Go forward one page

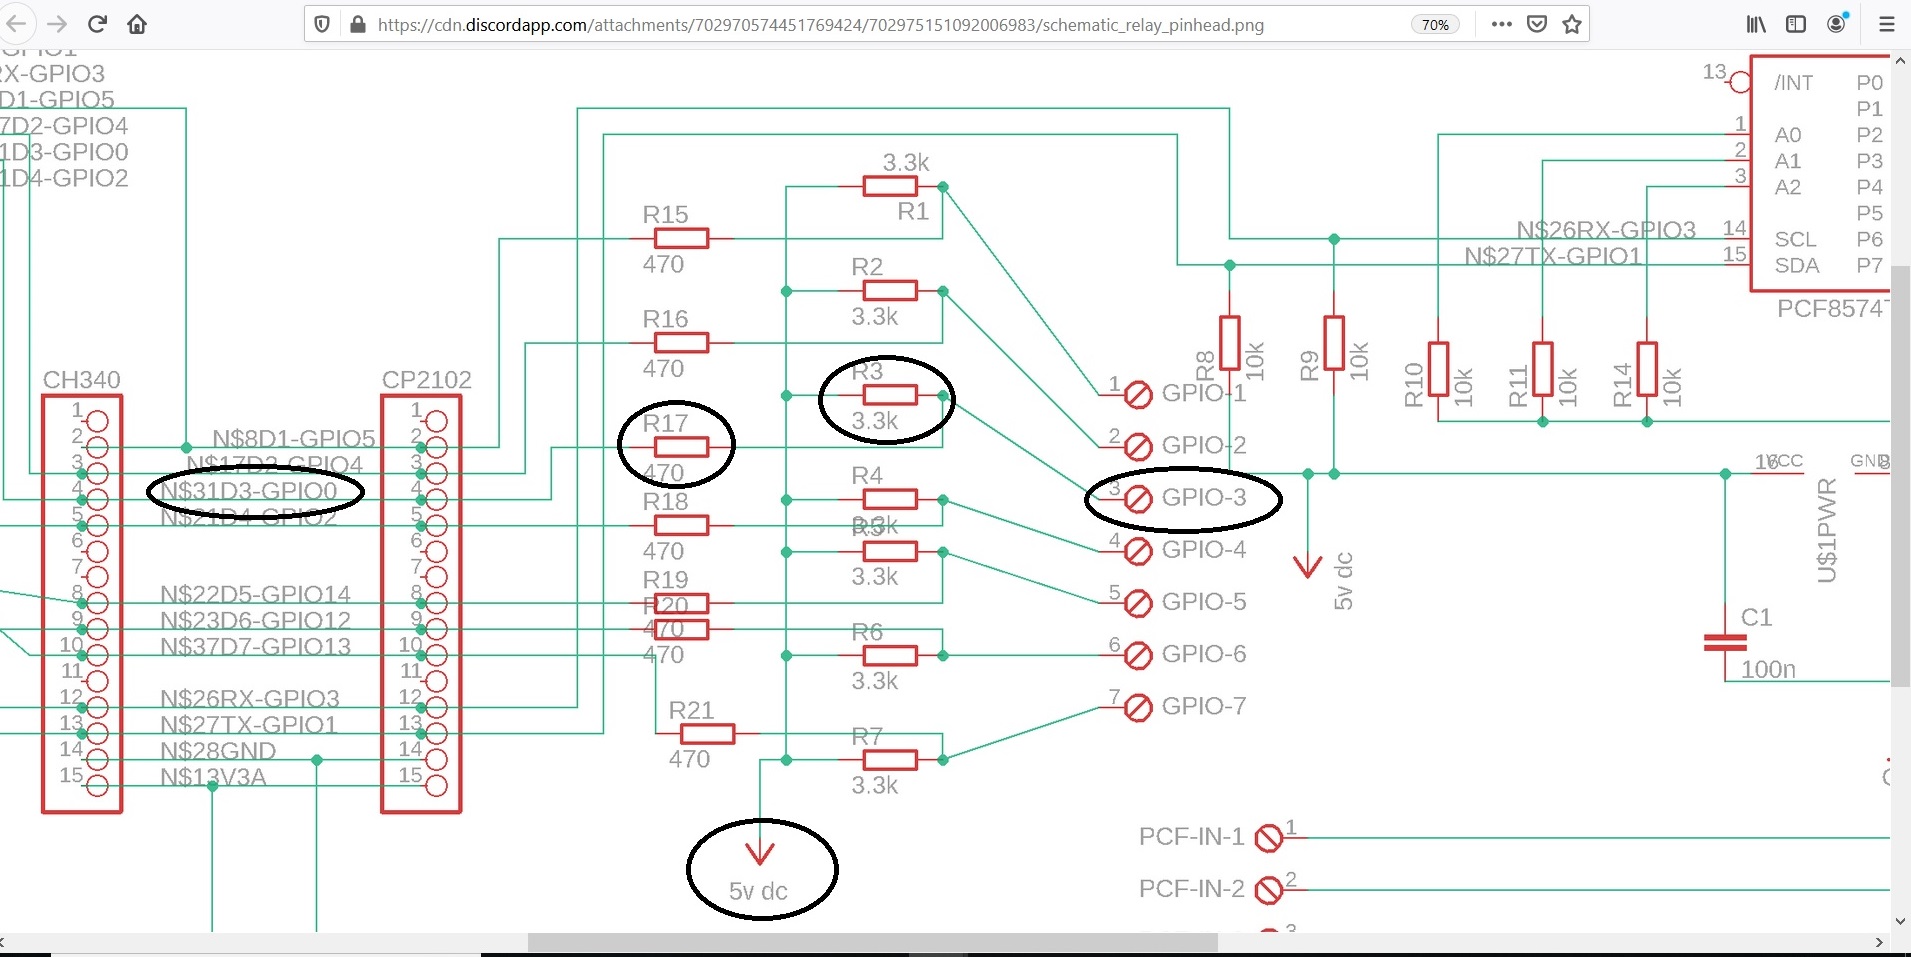[58, 24]
